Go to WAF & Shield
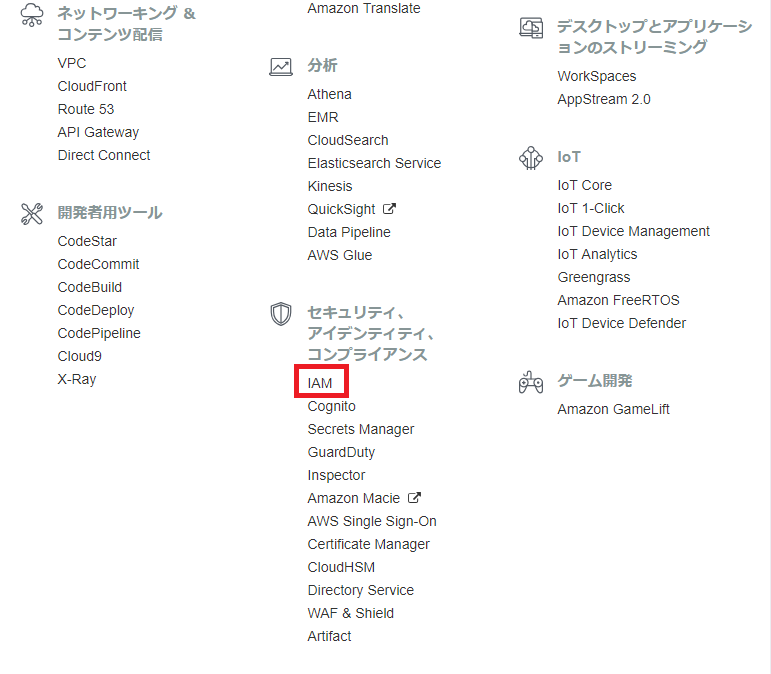771x674 pixels. pos(351,614)
